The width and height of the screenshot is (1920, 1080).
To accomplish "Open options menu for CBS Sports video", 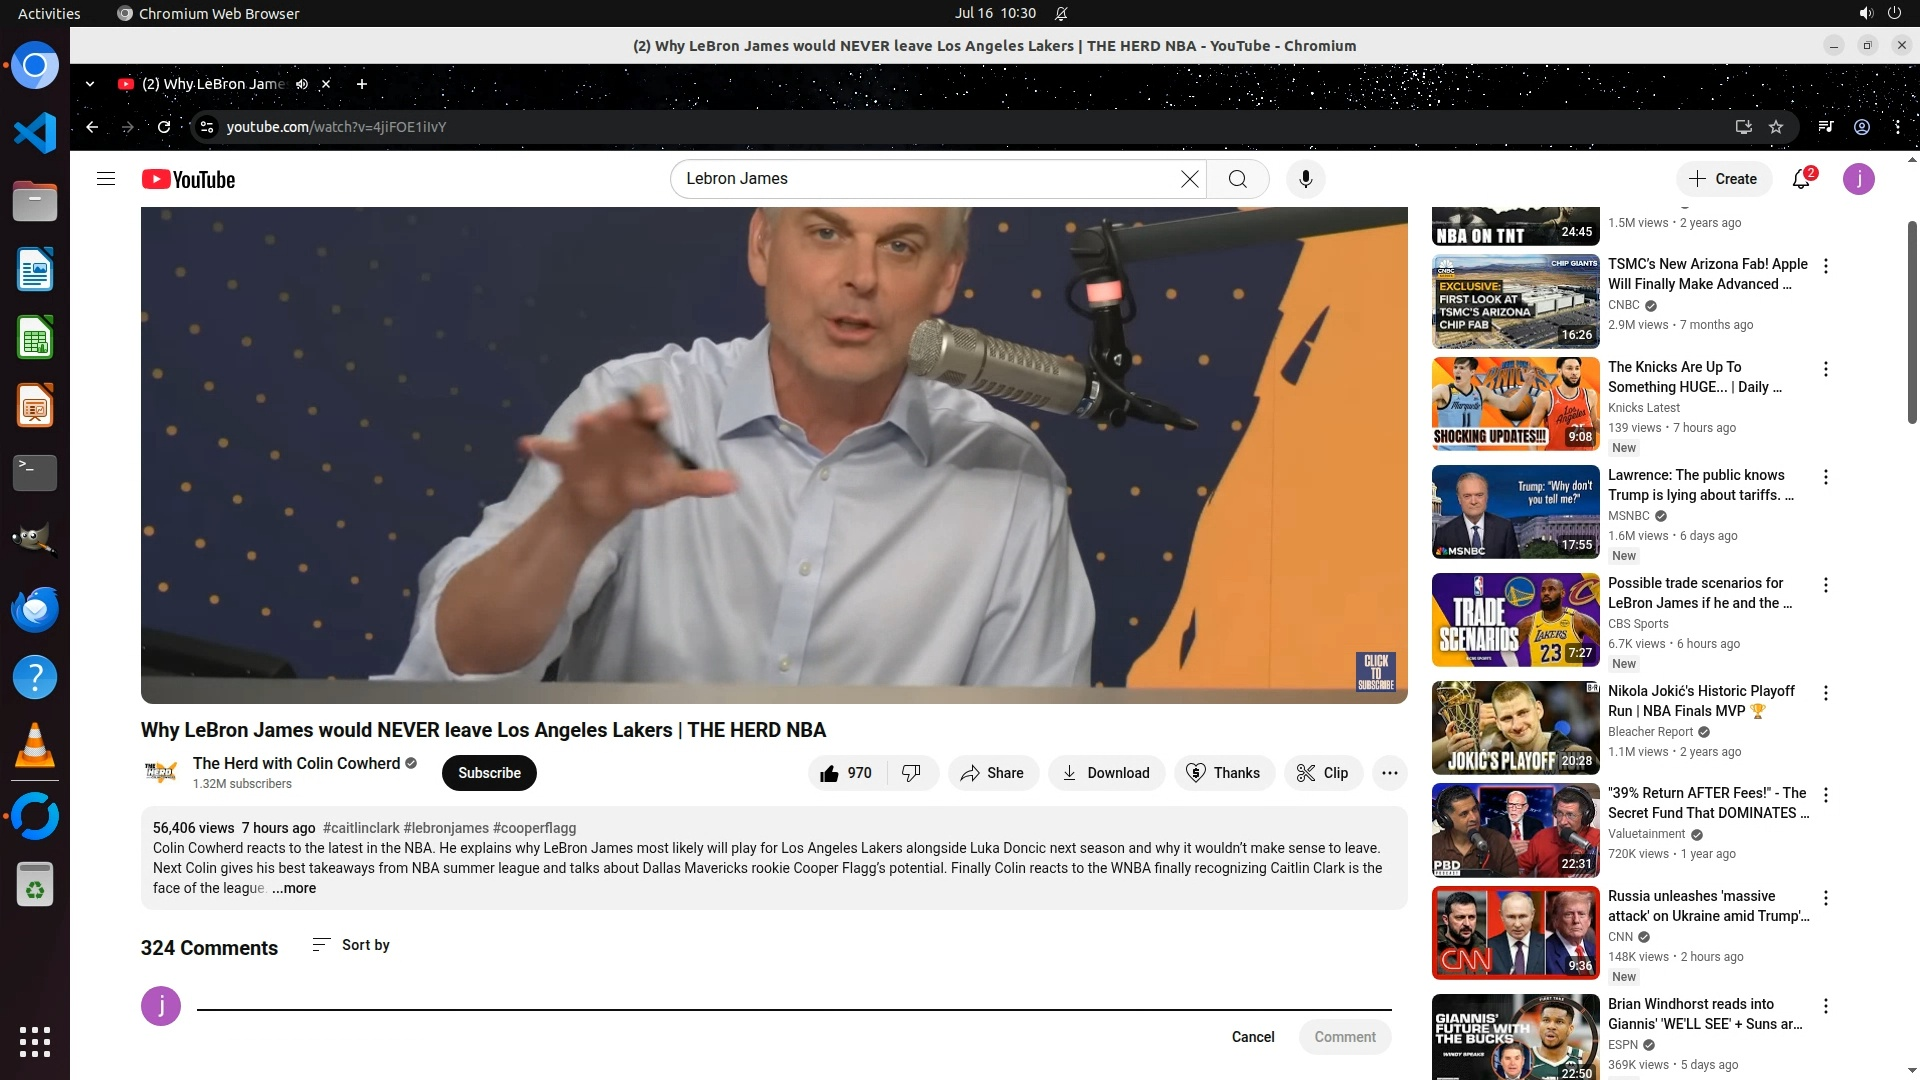I will pos(1826,585).
